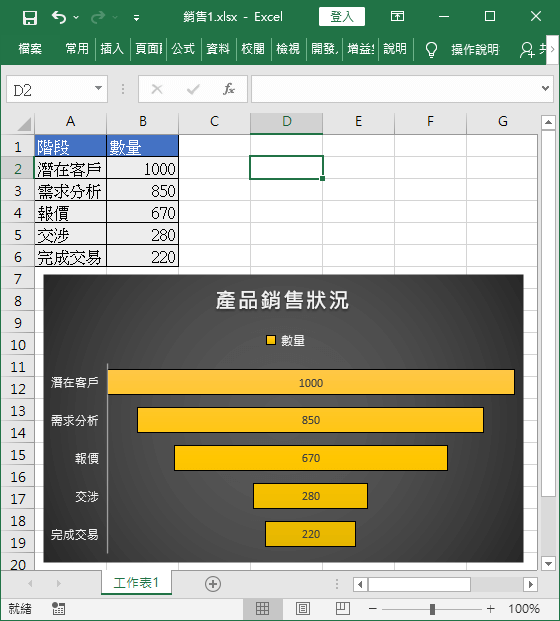Click the zoom in plus button

coord(491,608)
